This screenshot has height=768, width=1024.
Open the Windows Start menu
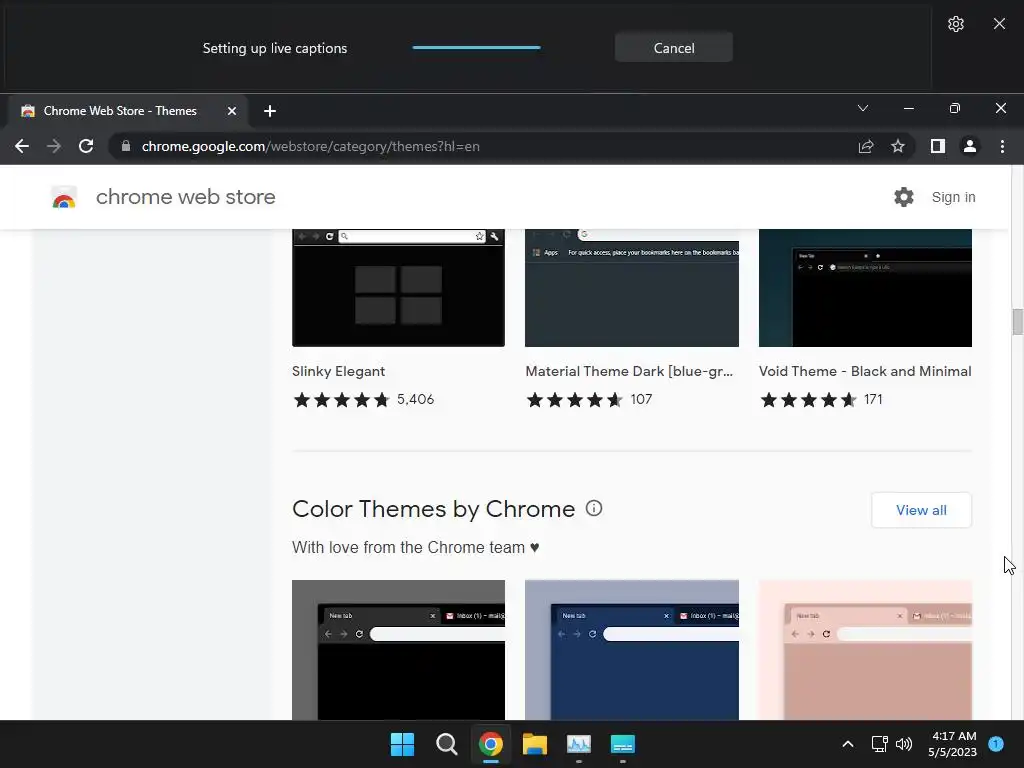pos(402,744)
